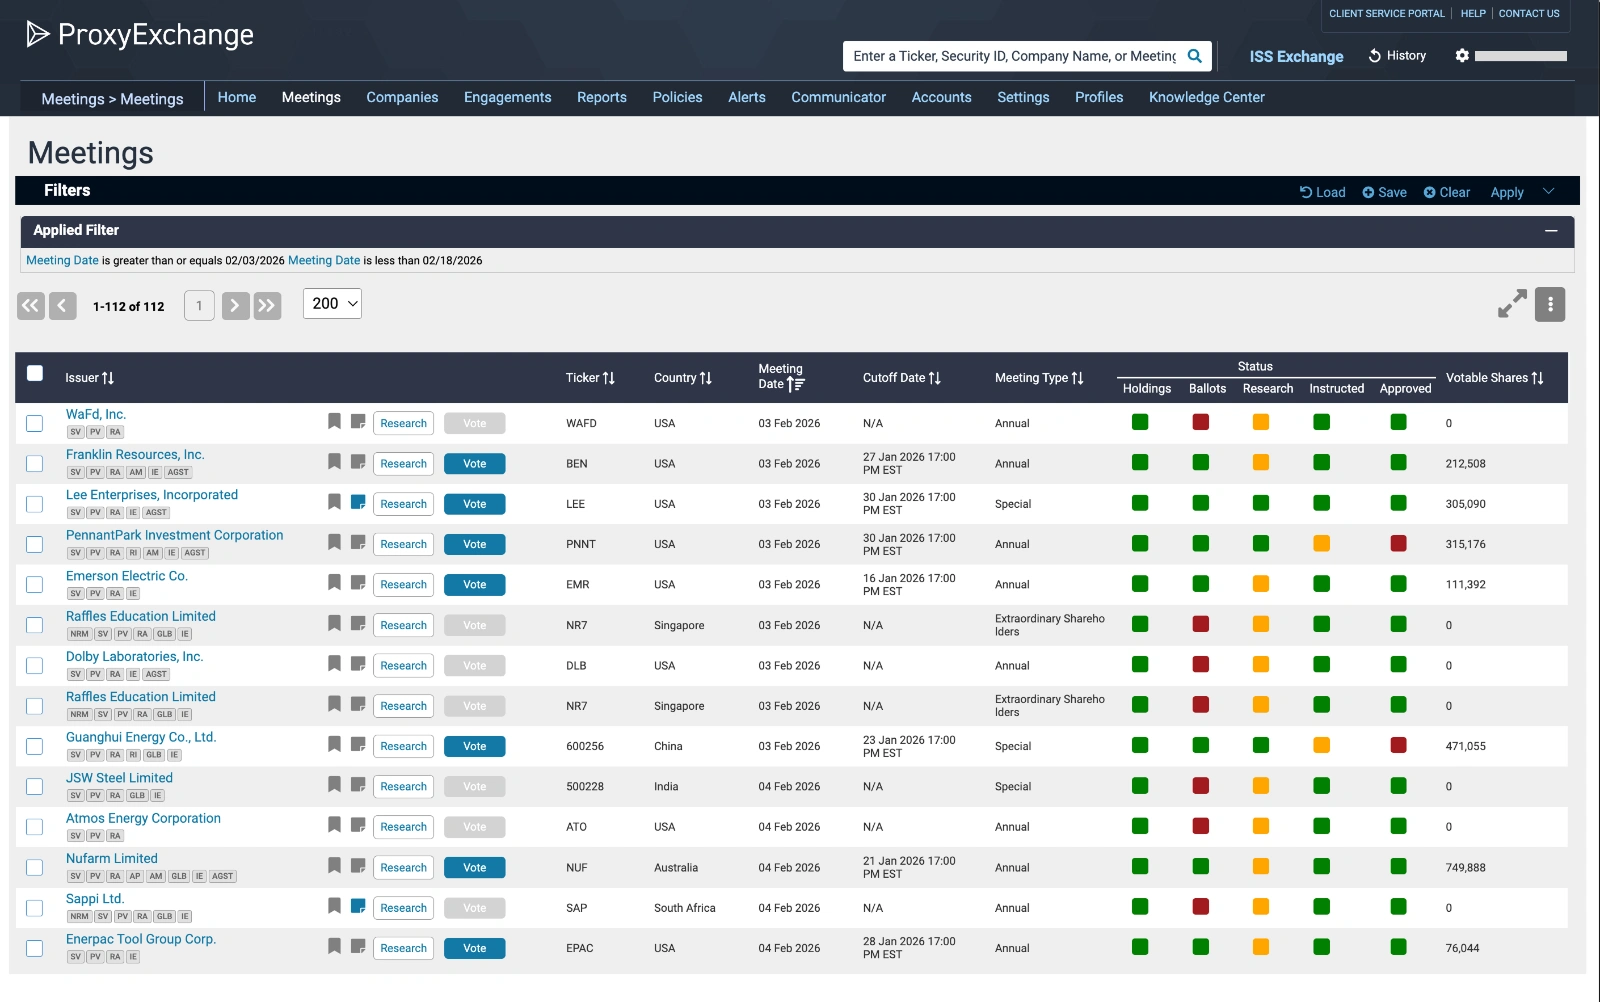This screenshot has height=1002, width=1600.
Task: Click the page number 1 box
Action: coord(199,305)
